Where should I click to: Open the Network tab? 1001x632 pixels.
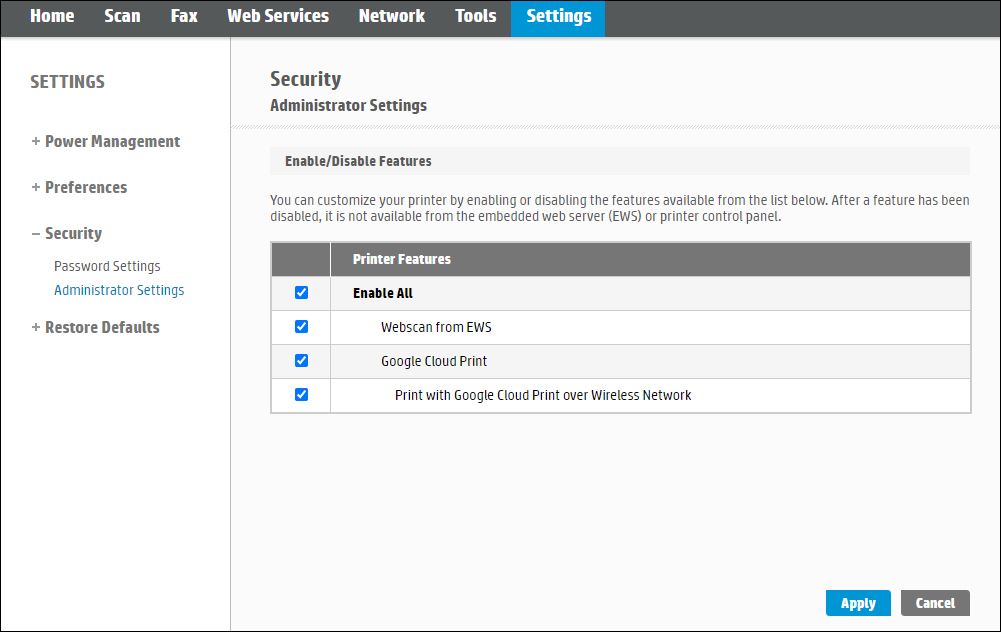tap(391, 16)
